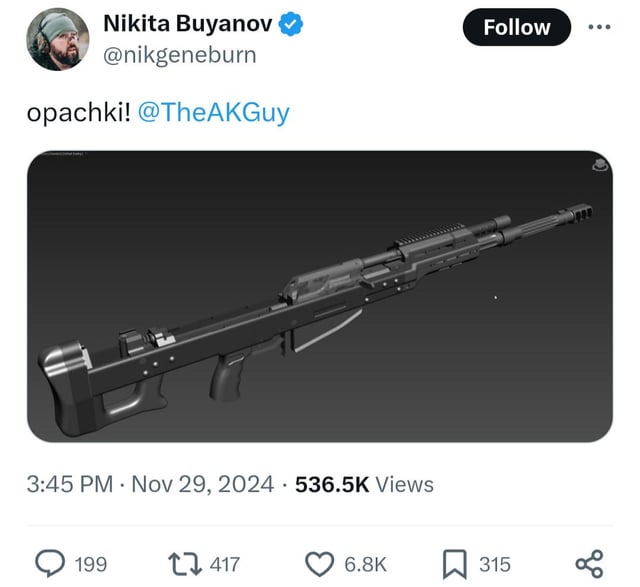
Task: Click the 417 reposts count
Action: pyautogui.click(x=224, y=565)
